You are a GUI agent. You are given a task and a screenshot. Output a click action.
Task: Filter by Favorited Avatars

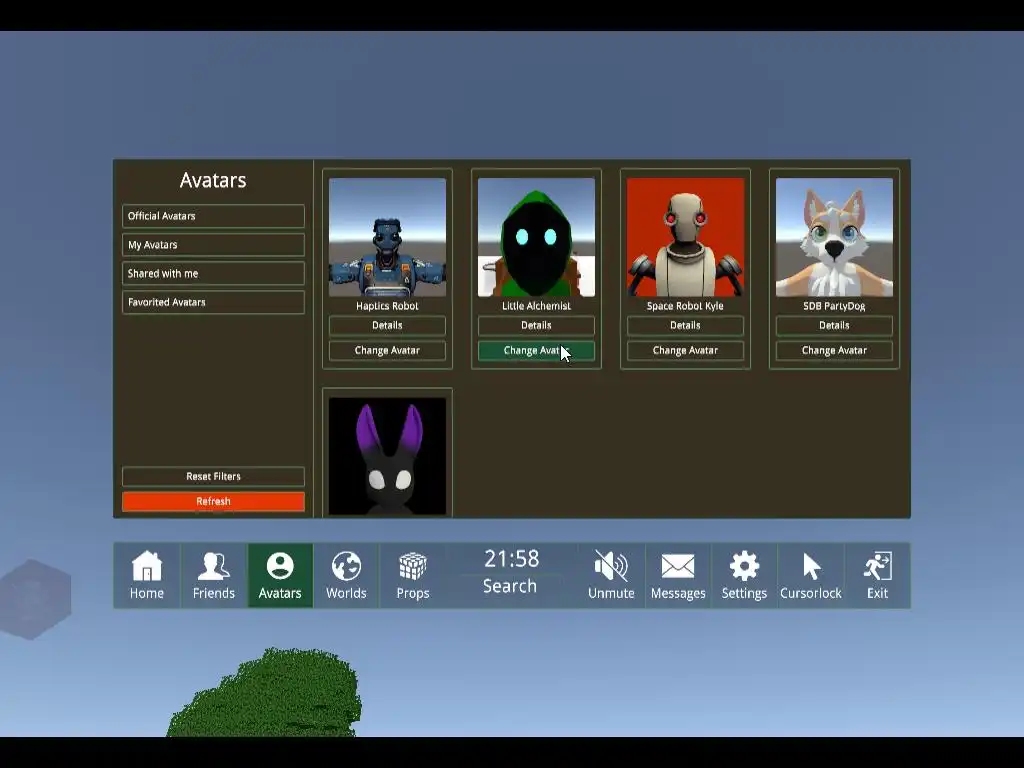[214, 302]
